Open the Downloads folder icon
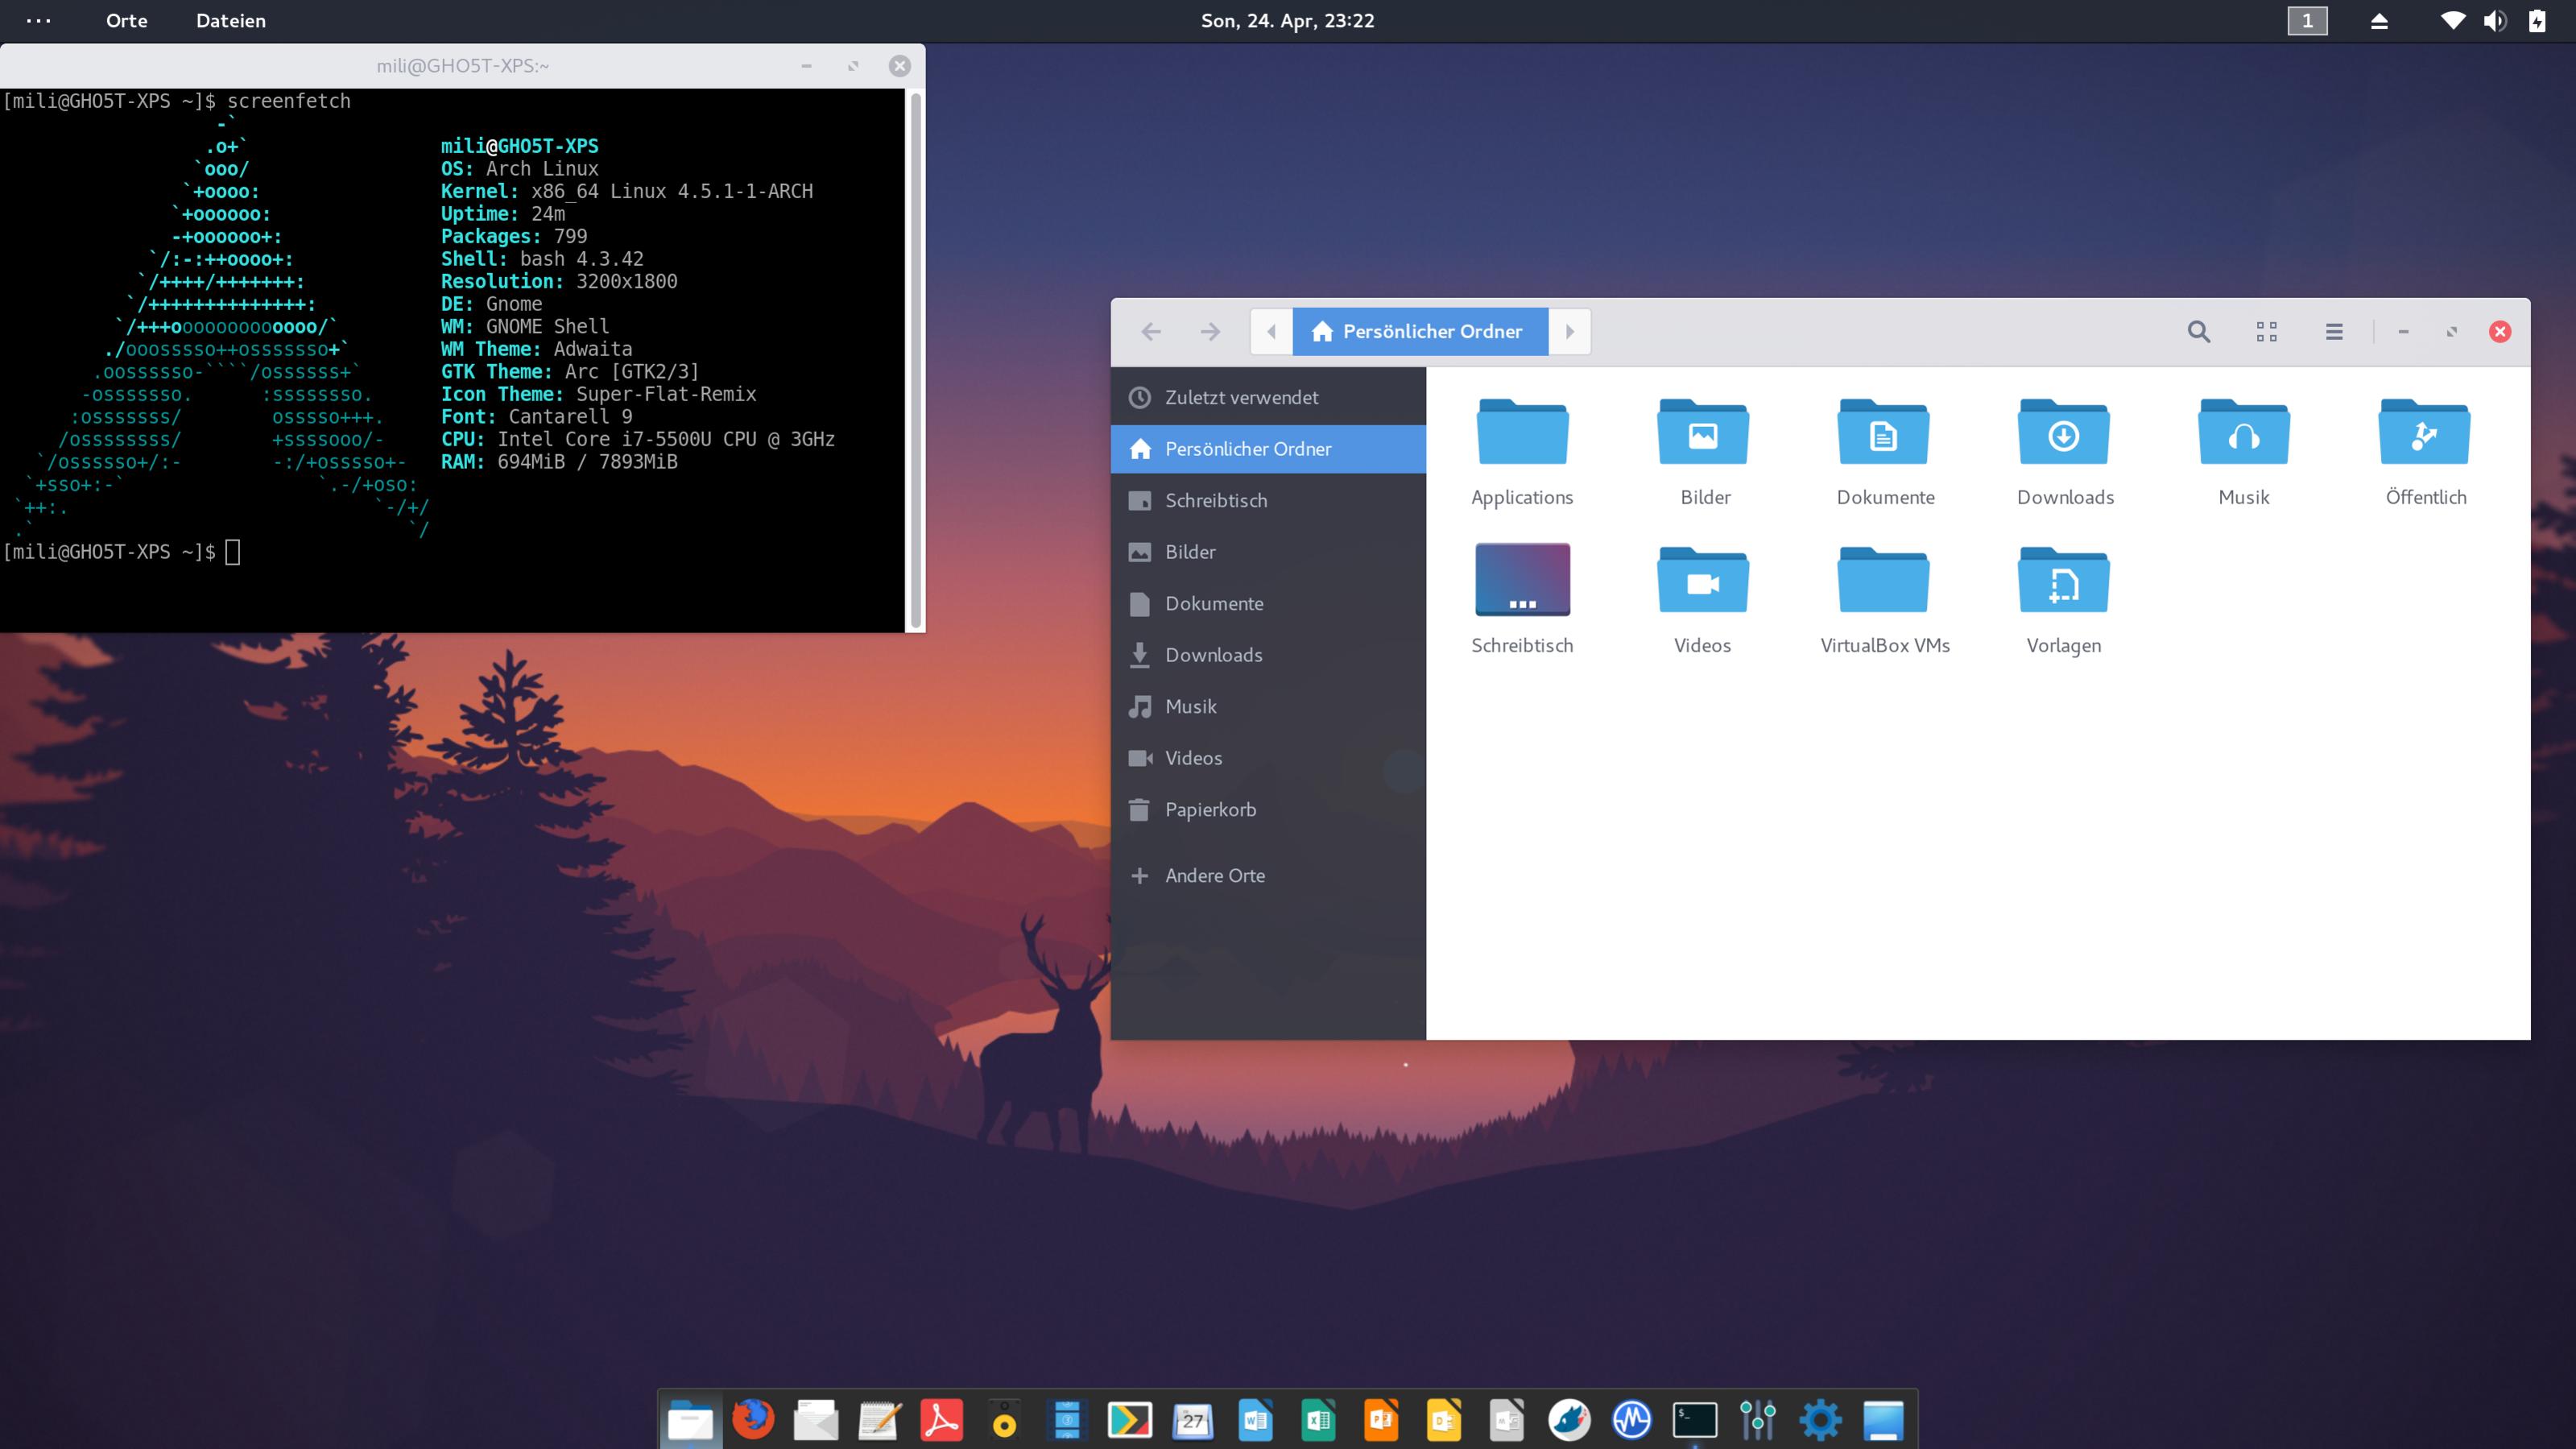Screen dimensions: 2576x1449 coord(2064,435)
